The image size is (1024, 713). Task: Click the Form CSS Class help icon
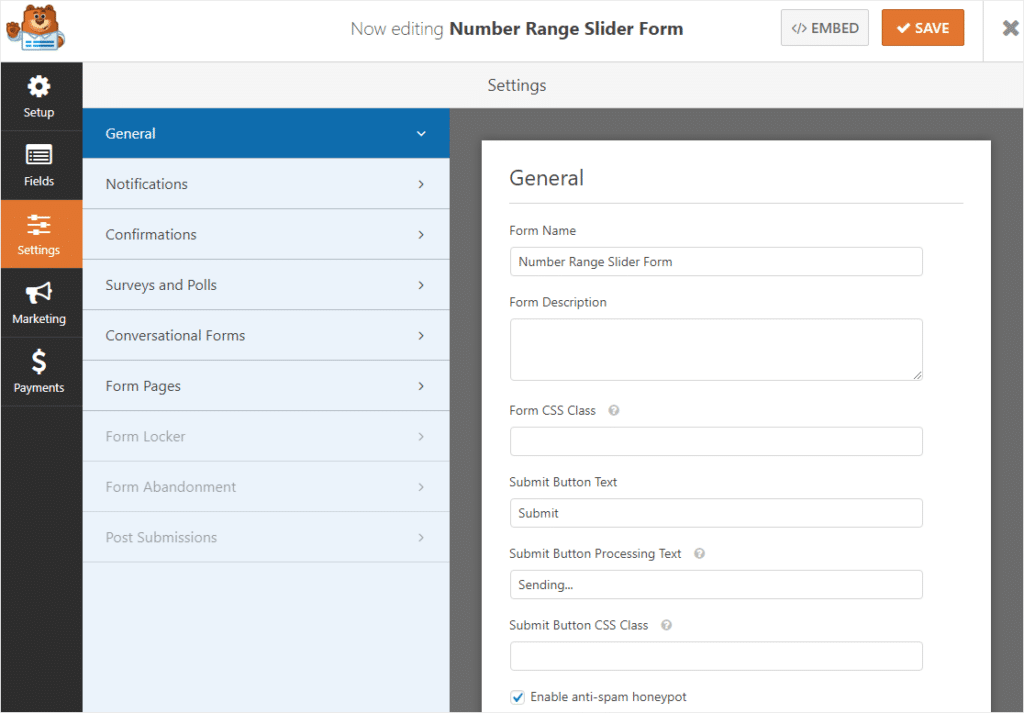(x=614, y=410)
